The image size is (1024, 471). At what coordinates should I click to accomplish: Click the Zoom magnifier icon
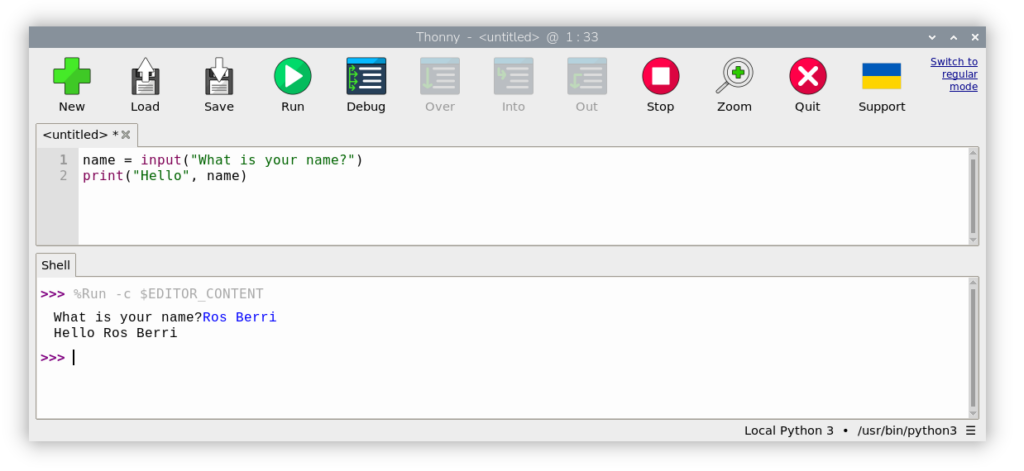tap(734, 76)
